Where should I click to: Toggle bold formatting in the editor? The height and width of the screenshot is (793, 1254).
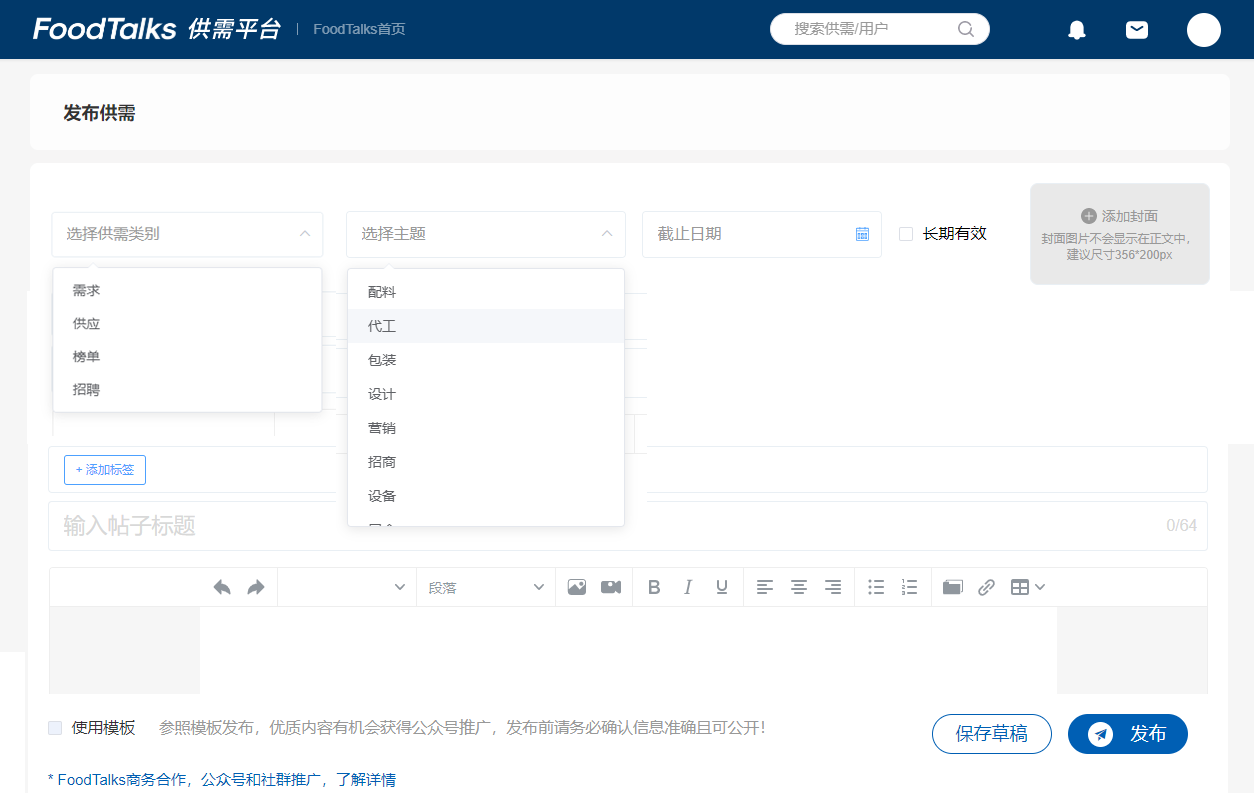(x=654, y=587)
